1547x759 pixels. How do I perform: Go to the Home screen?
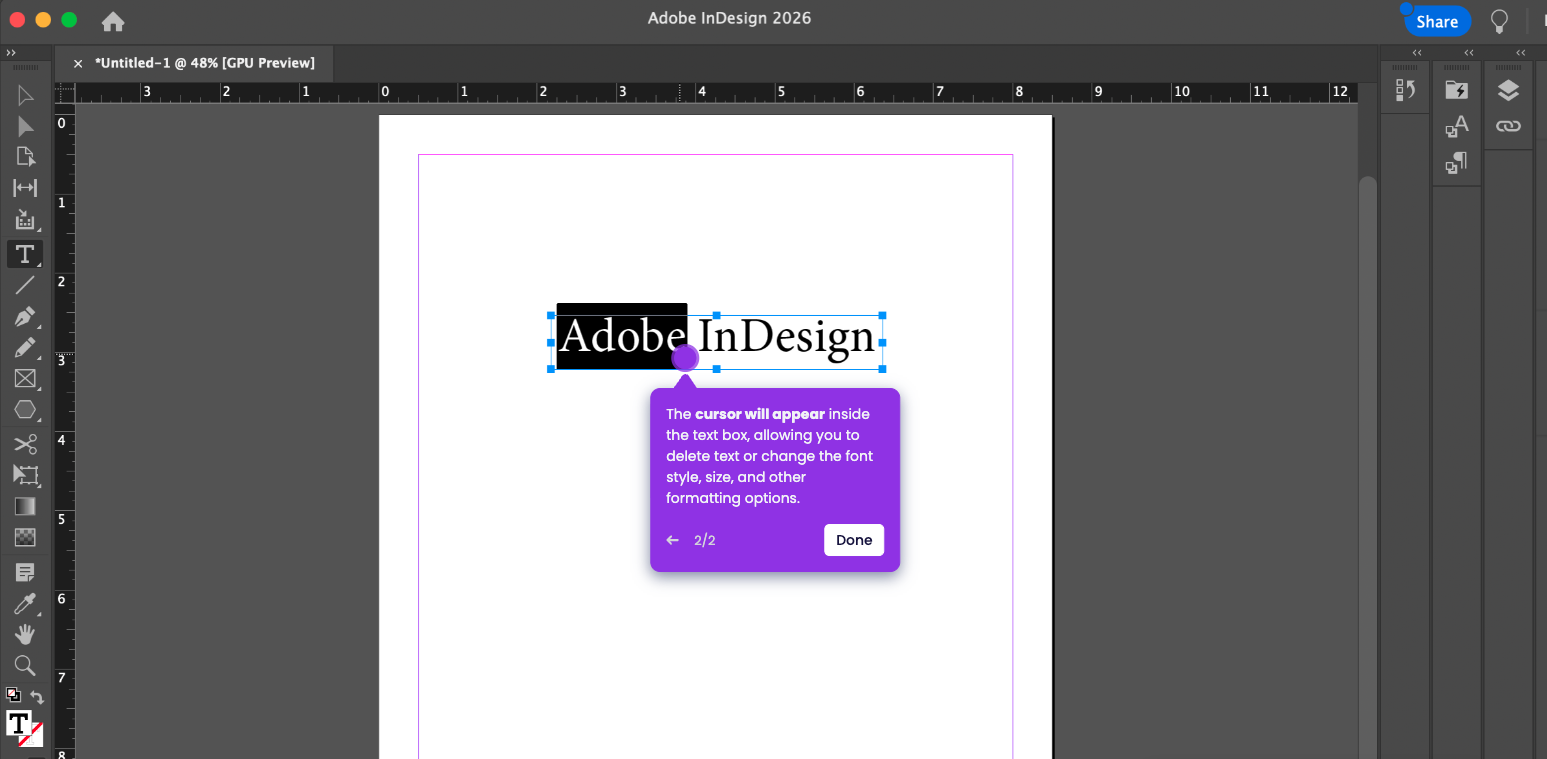(113, 21)
